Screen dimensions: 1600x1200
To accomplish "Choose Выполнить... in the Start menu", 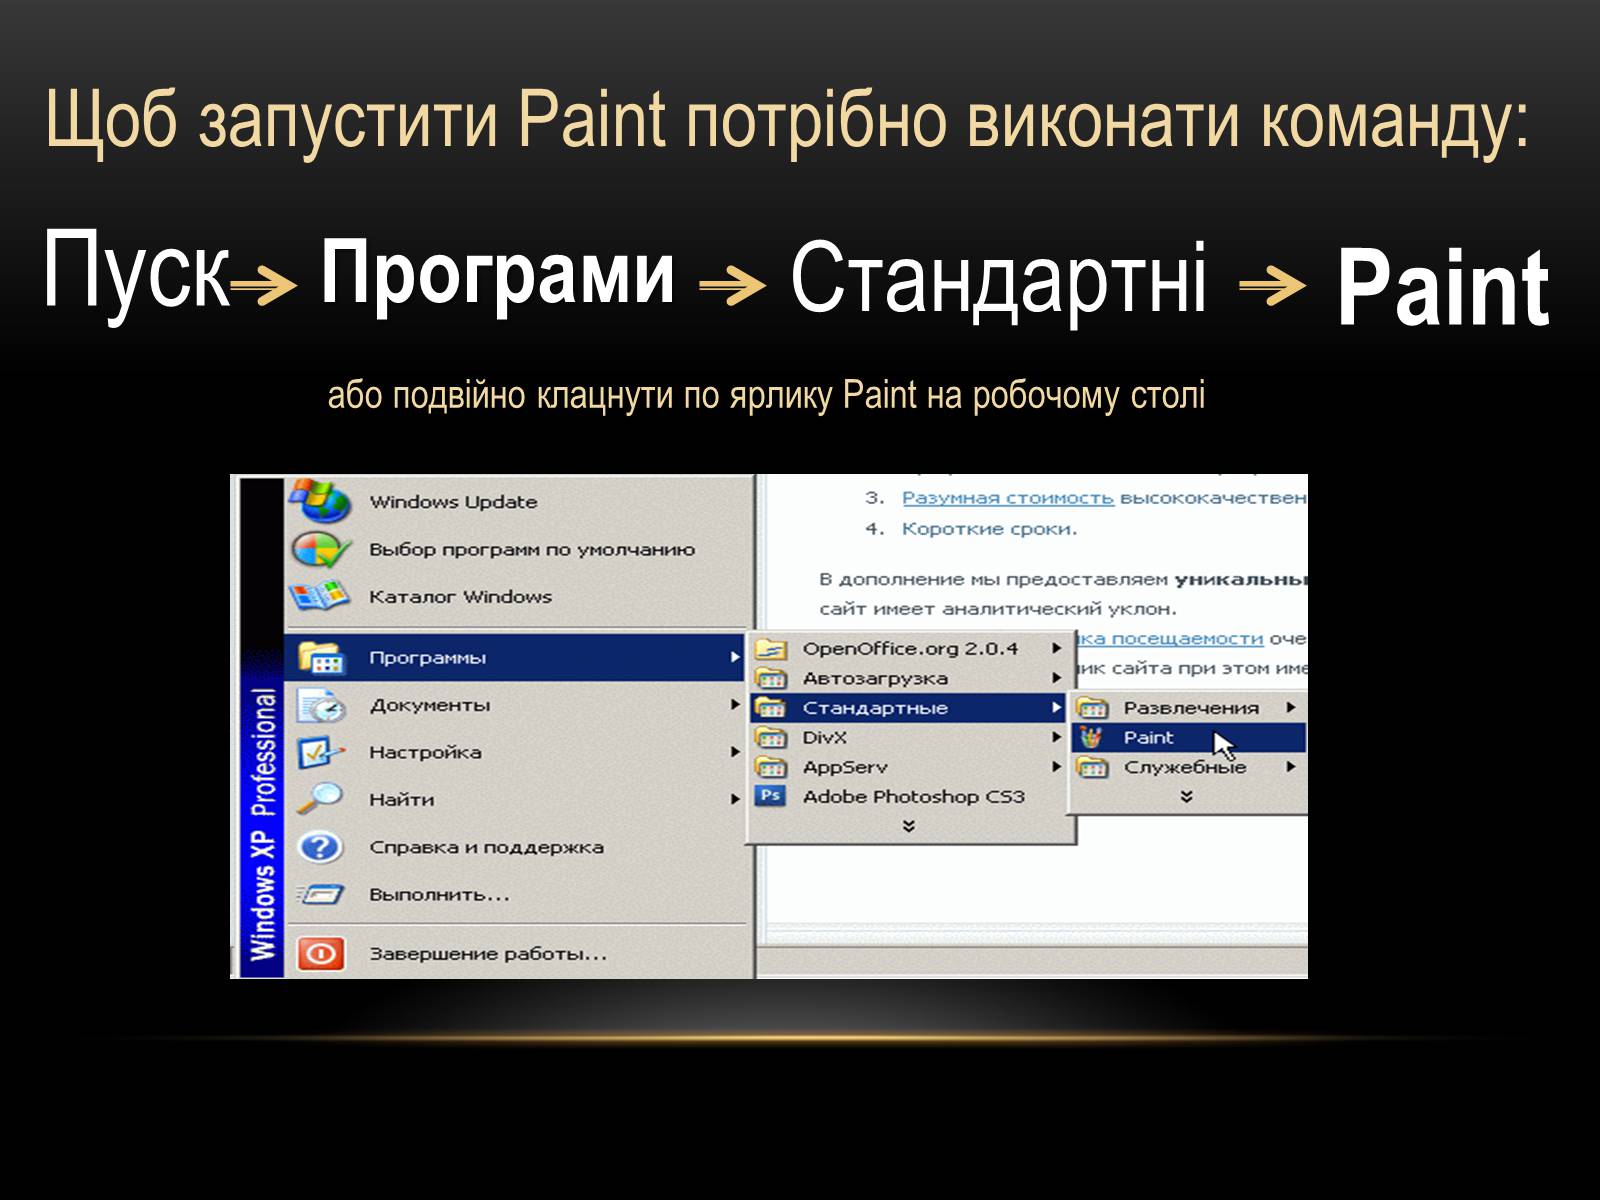I will coord(516,894).
